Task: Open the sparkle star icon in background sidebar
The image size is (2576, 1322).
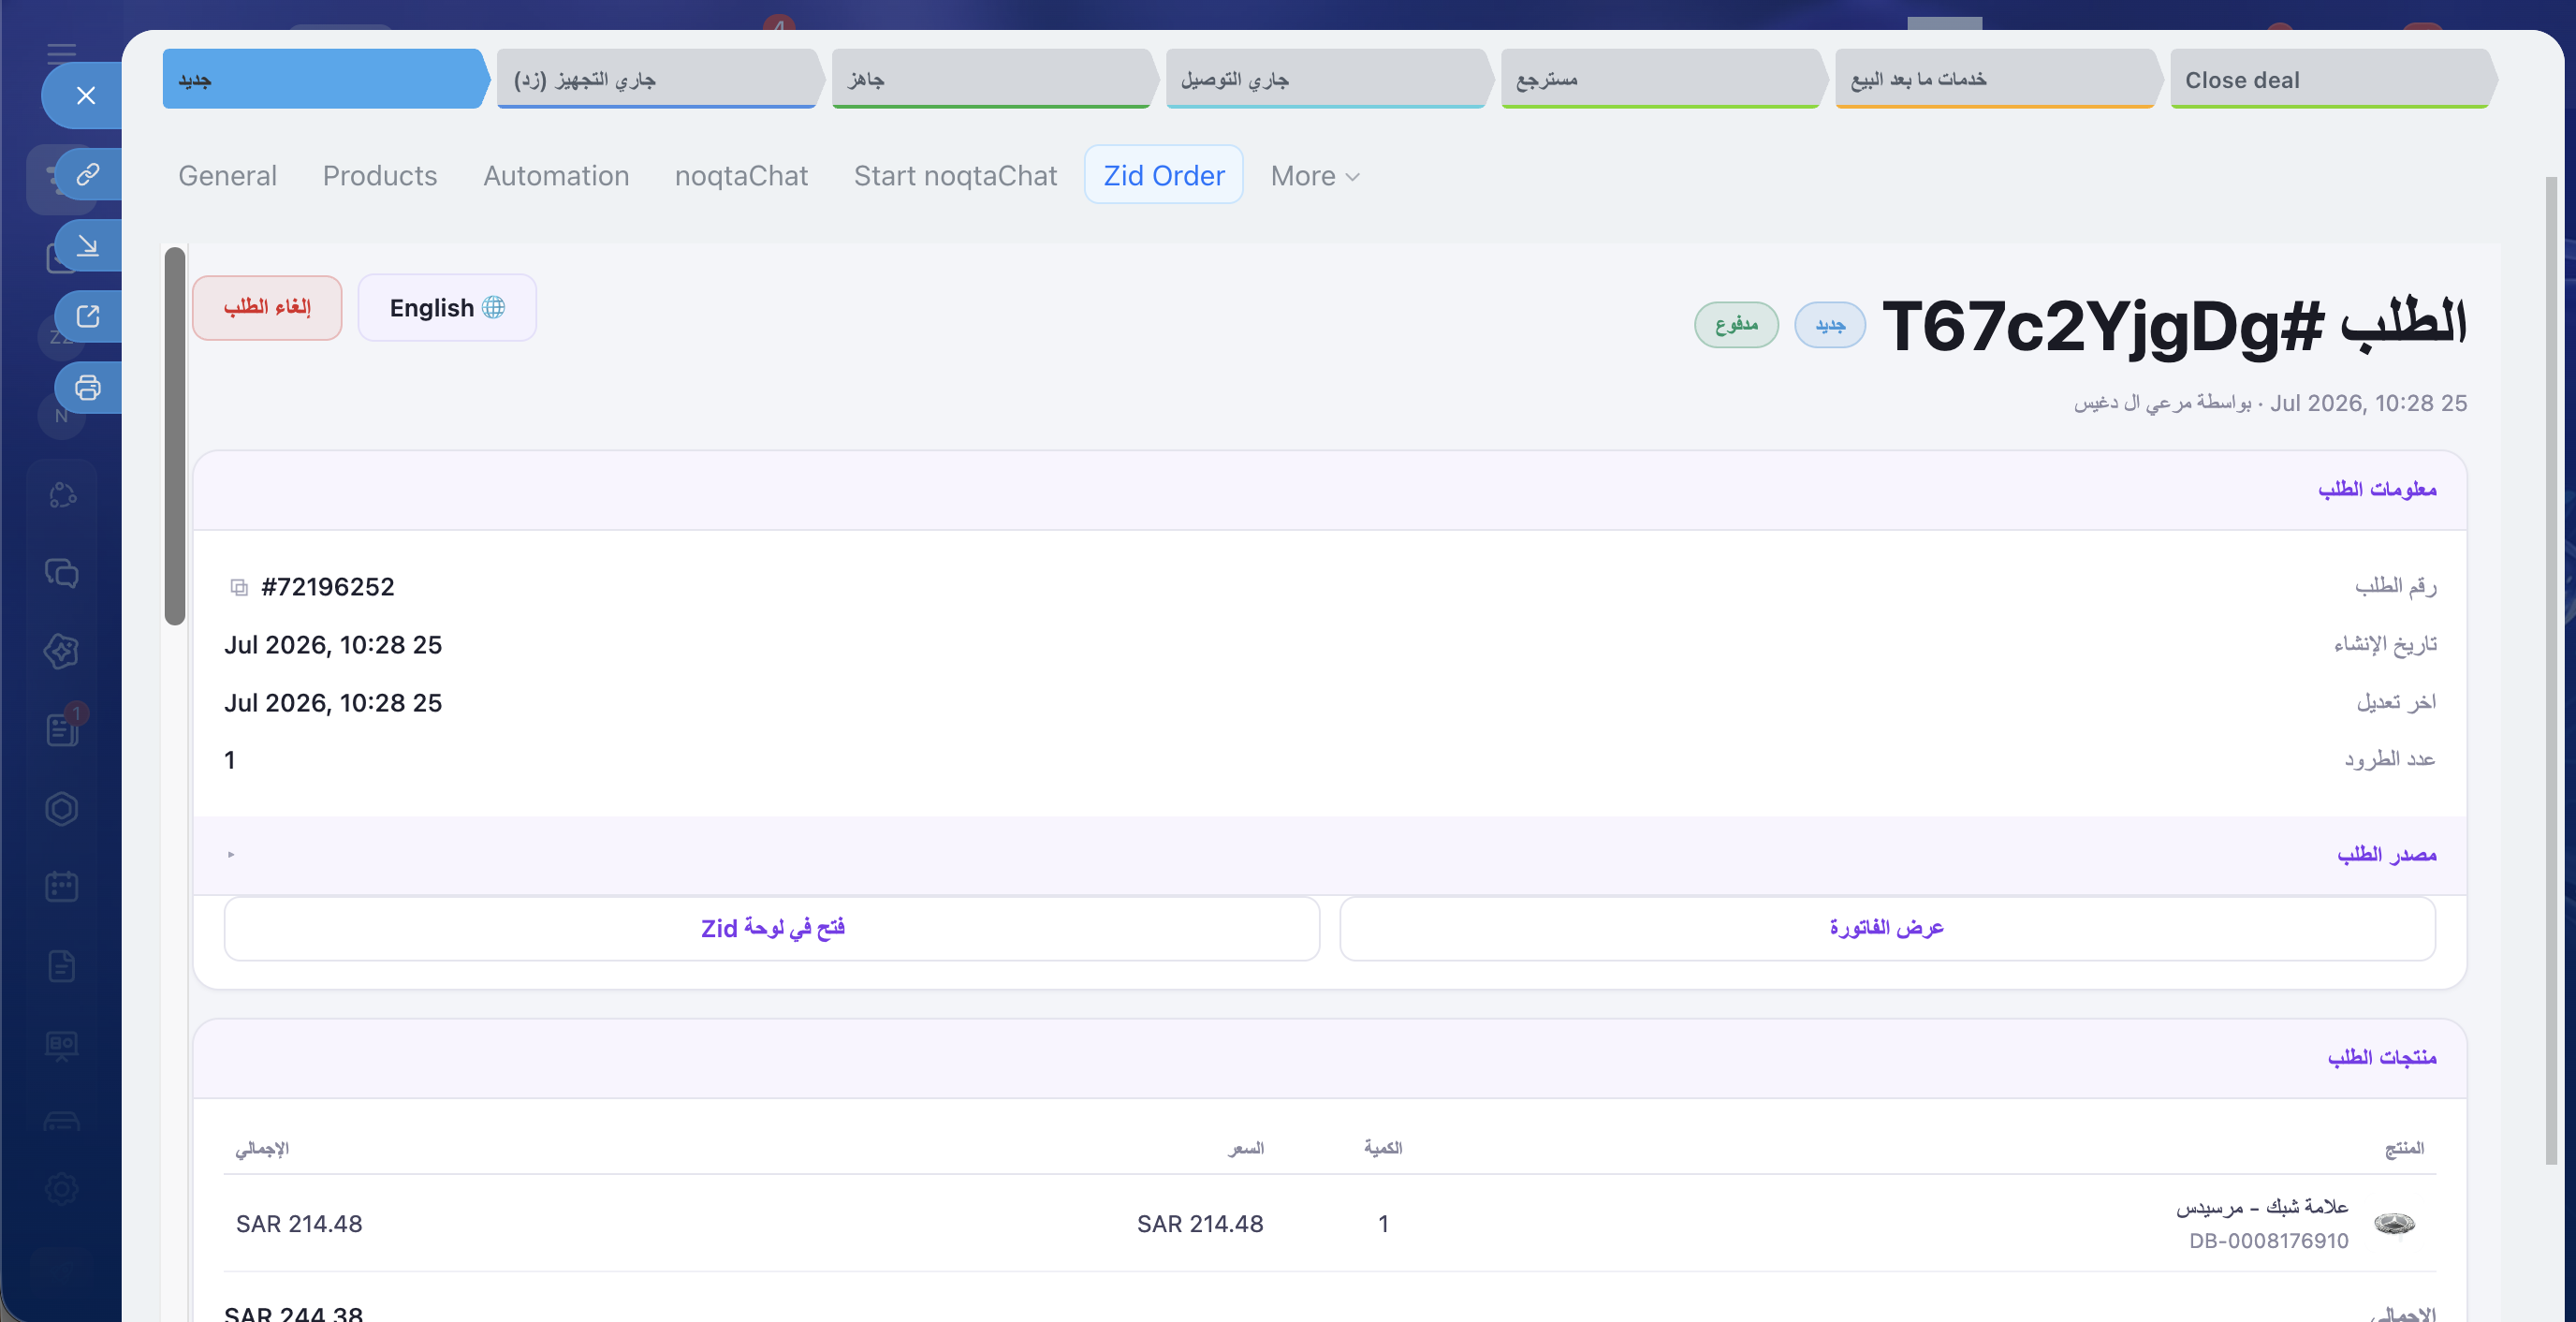Action: (x=62, y=651)
